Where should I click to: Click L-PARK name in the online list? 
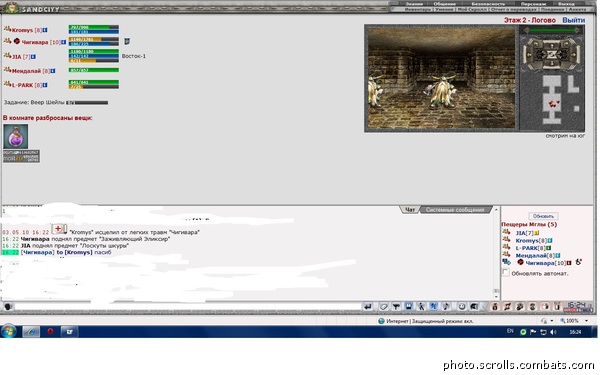[x=527, y=248]
